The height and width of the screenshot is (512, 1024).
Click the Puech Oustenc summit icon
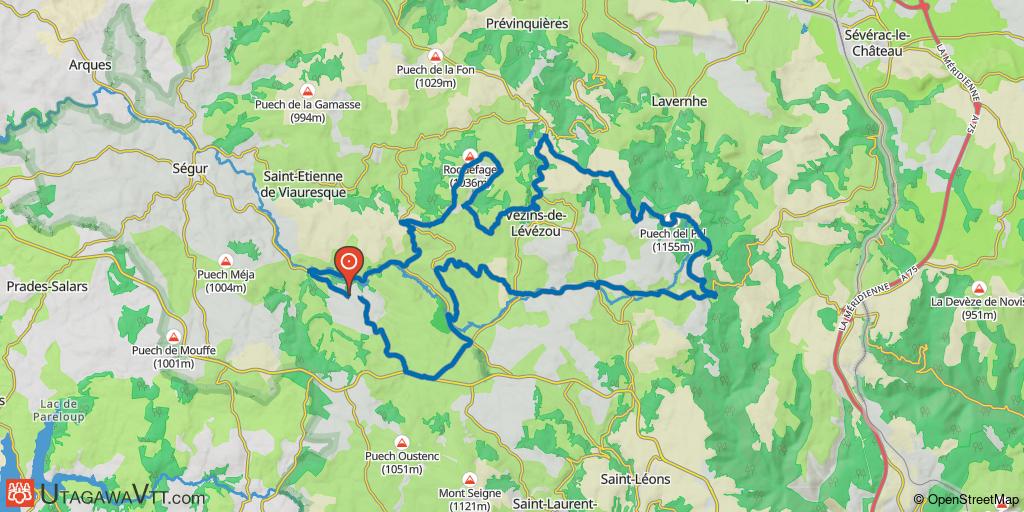[402, 442]
